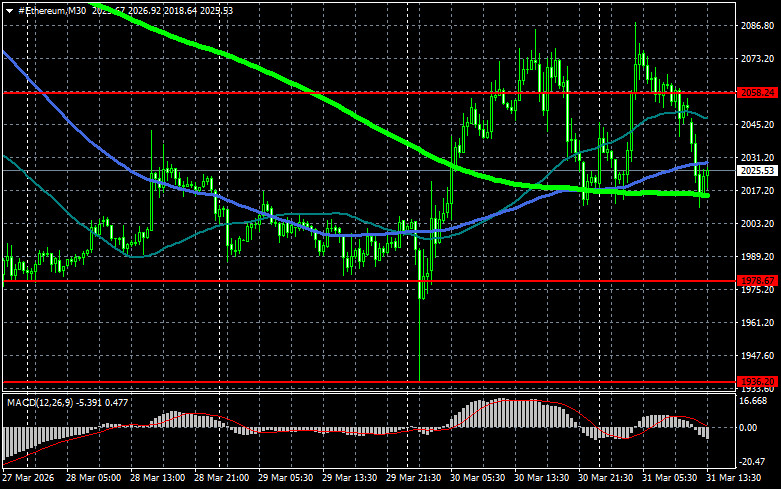Open the chart dropdown arrow beside #Ethereum
Screen dimensions: 781x489
[9, 11]
